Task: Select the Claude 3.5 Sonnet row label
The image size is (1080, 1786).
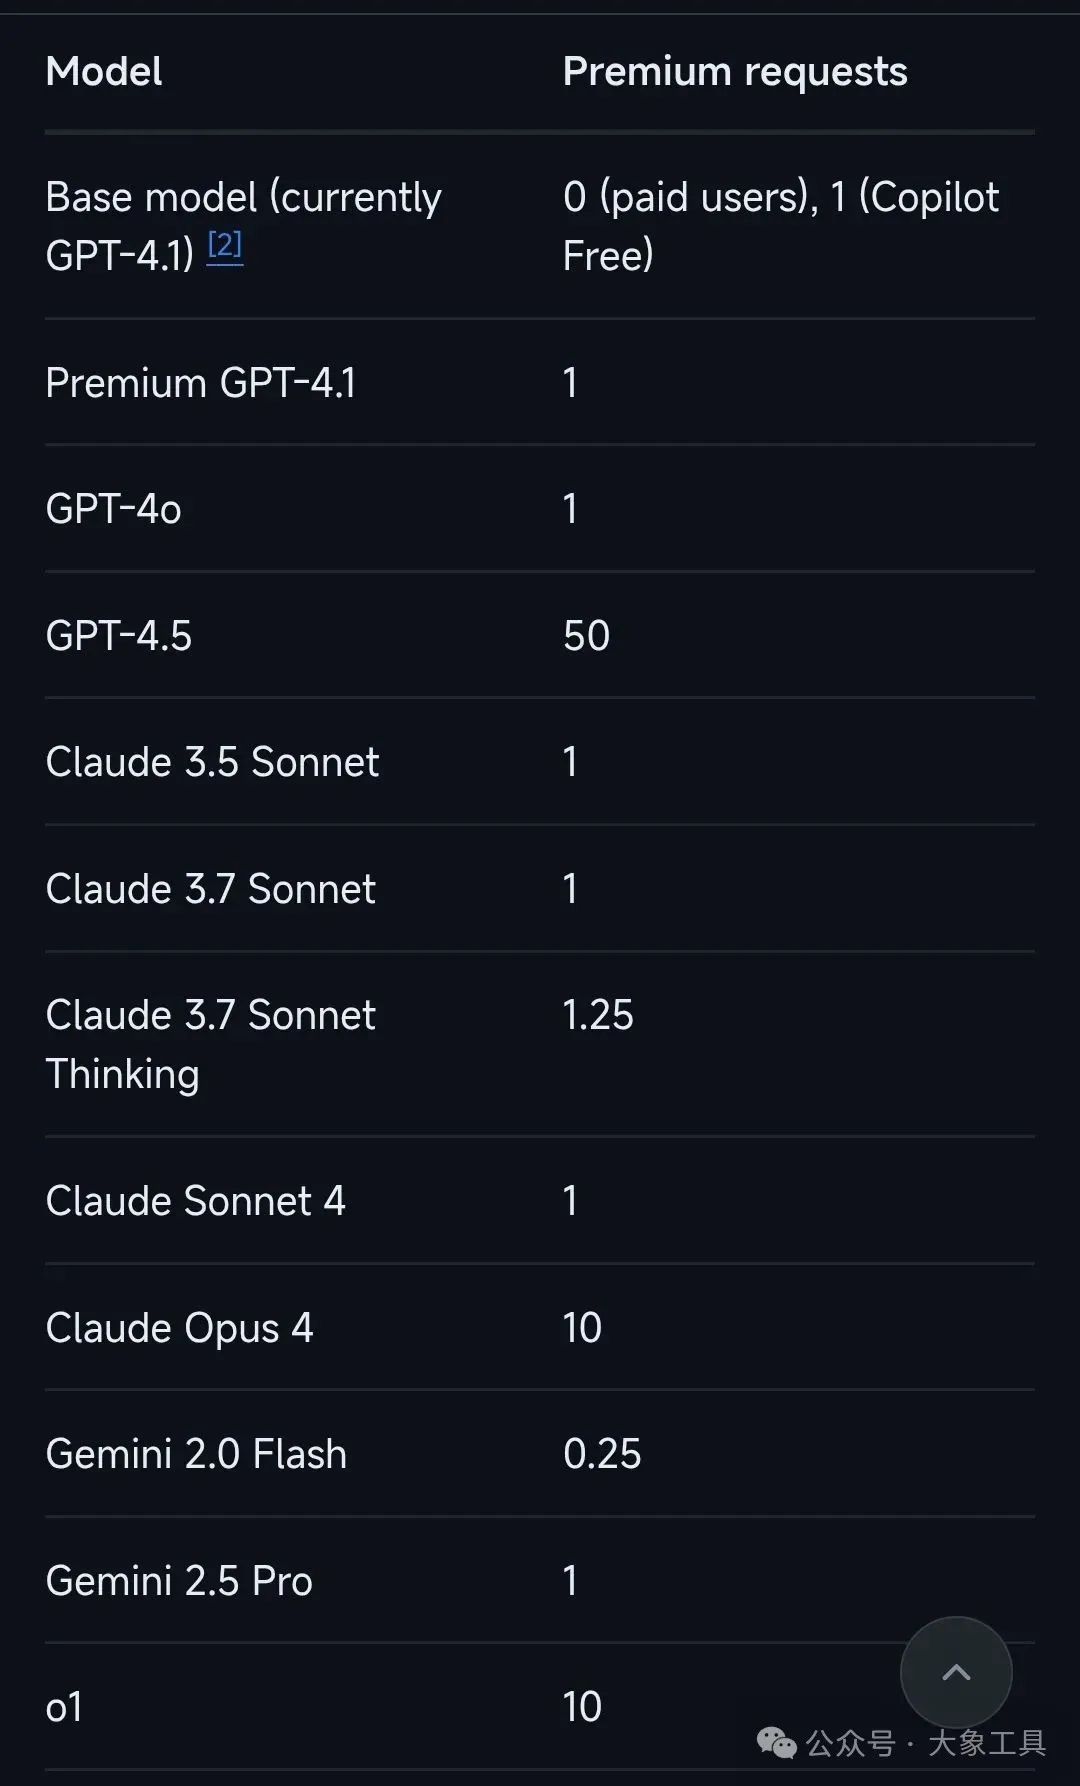Action: [x=213, y=762]
